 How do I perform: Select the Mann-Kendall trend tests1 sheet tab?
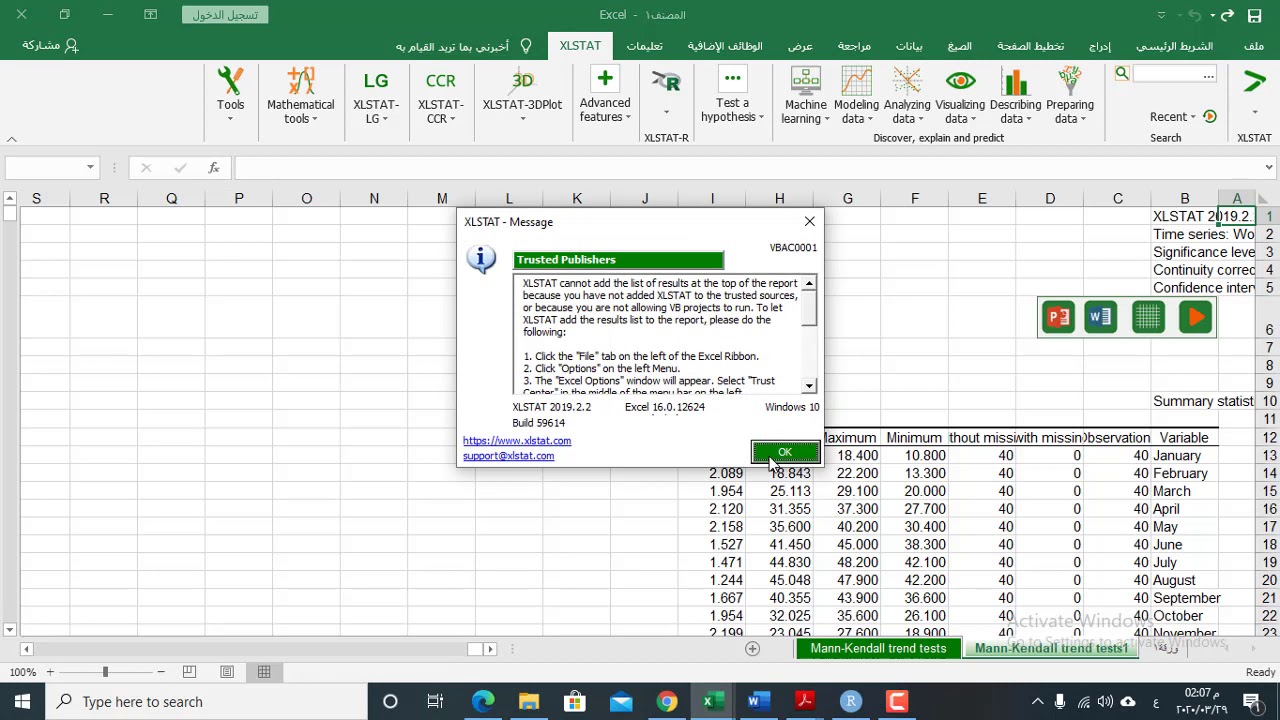1051,649
